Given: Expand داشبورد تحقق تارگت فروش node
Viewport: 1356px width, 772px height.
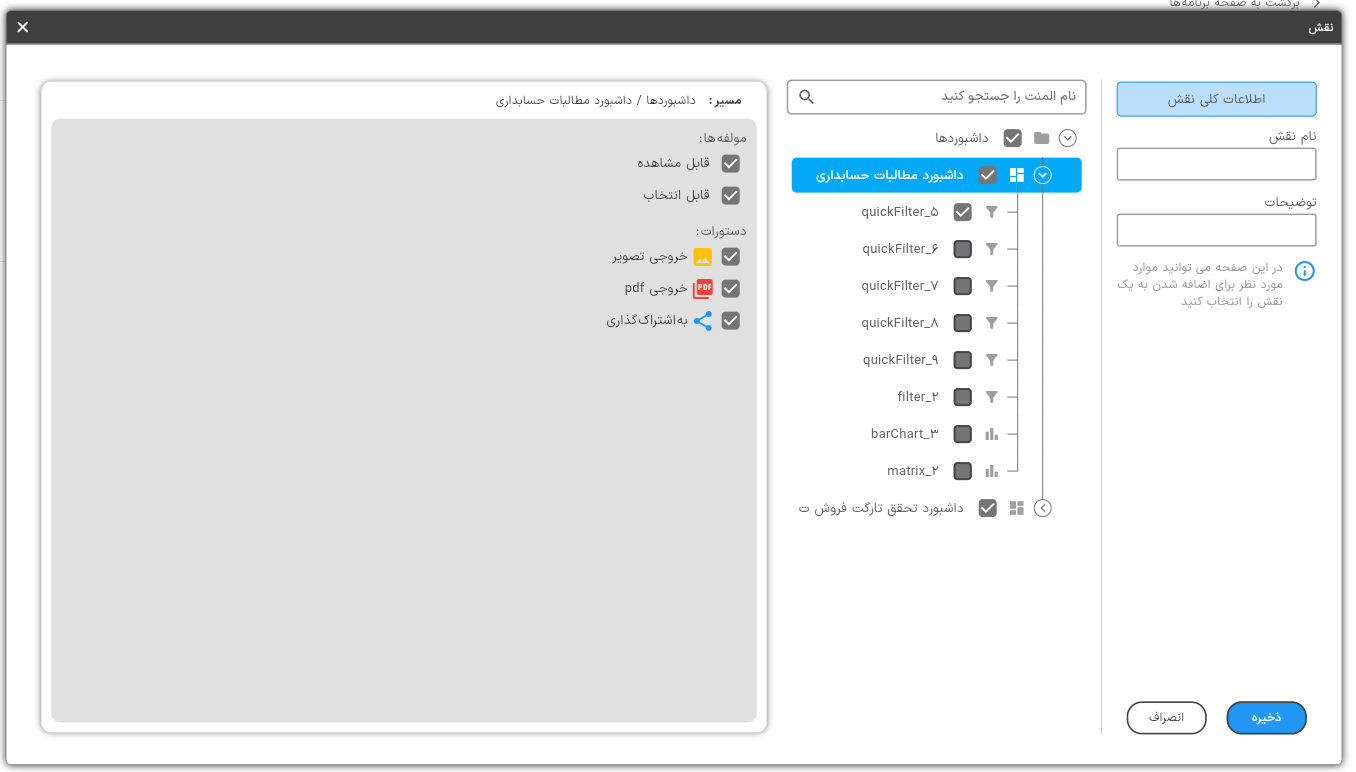Looking at the screenshot, I should [x=1043, y=508].
